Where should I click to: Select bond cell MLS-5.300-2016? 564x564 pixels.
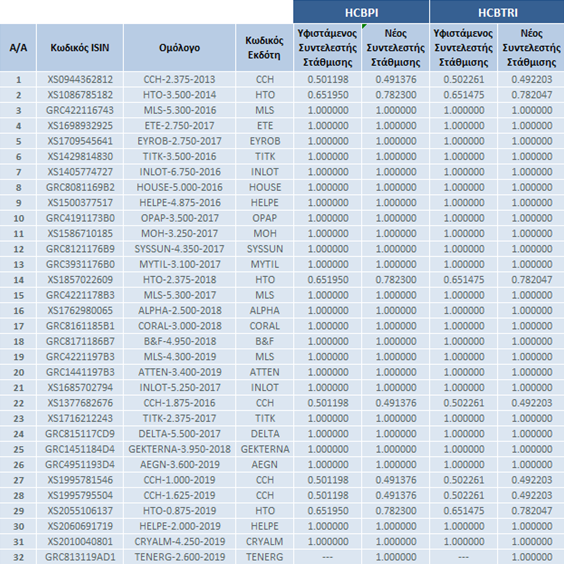[x=179, y=110]
